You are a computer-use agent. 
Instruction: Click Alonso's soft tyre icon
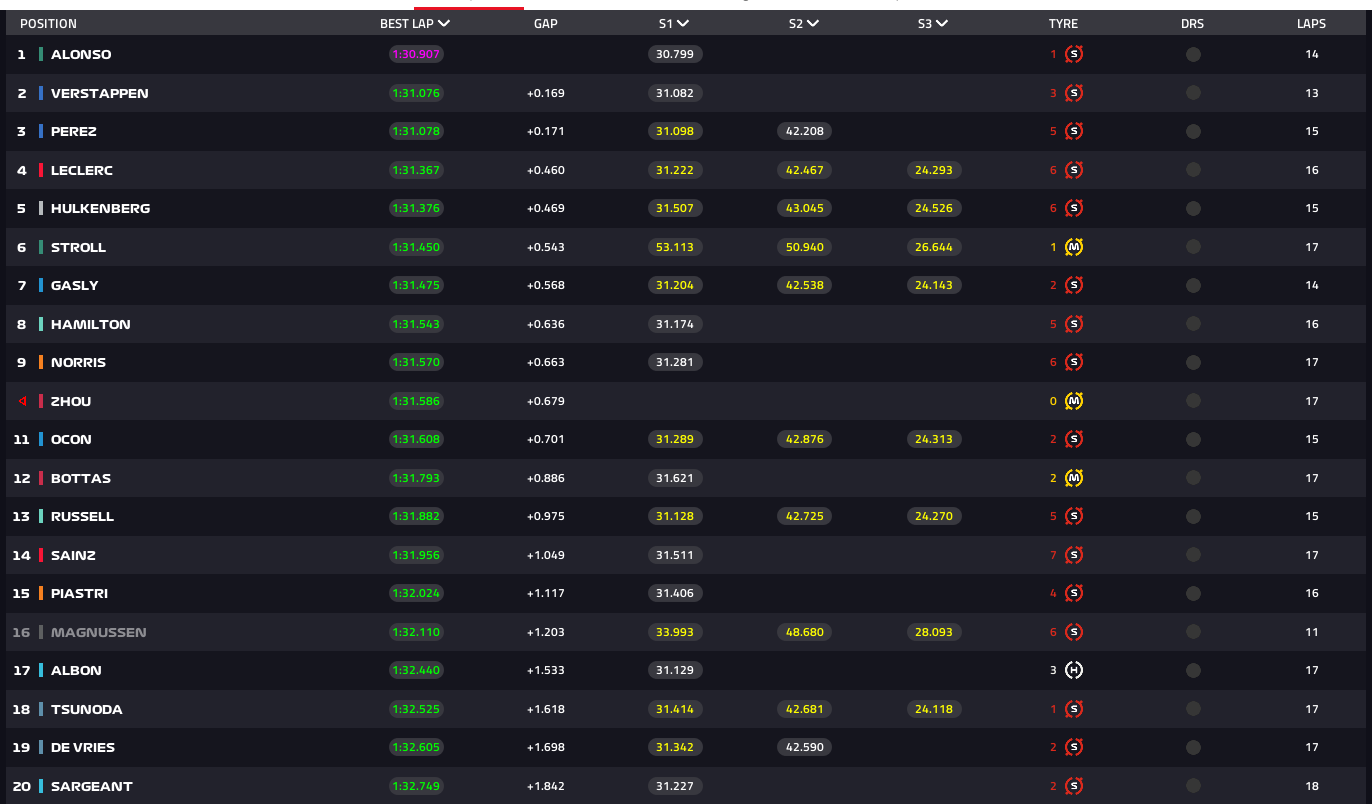tap(1074, 54)
